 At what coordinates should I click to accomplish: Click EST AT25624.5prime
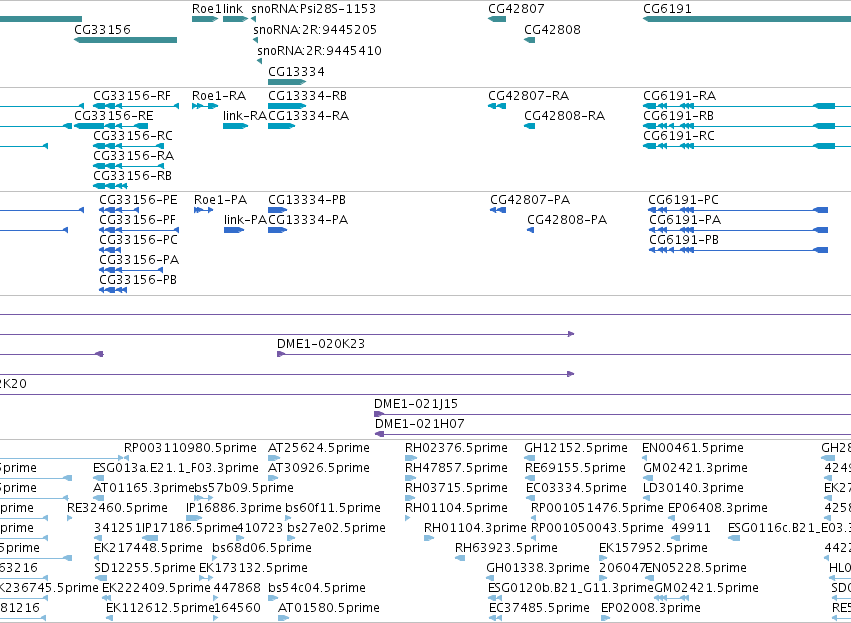coord(319,448)
